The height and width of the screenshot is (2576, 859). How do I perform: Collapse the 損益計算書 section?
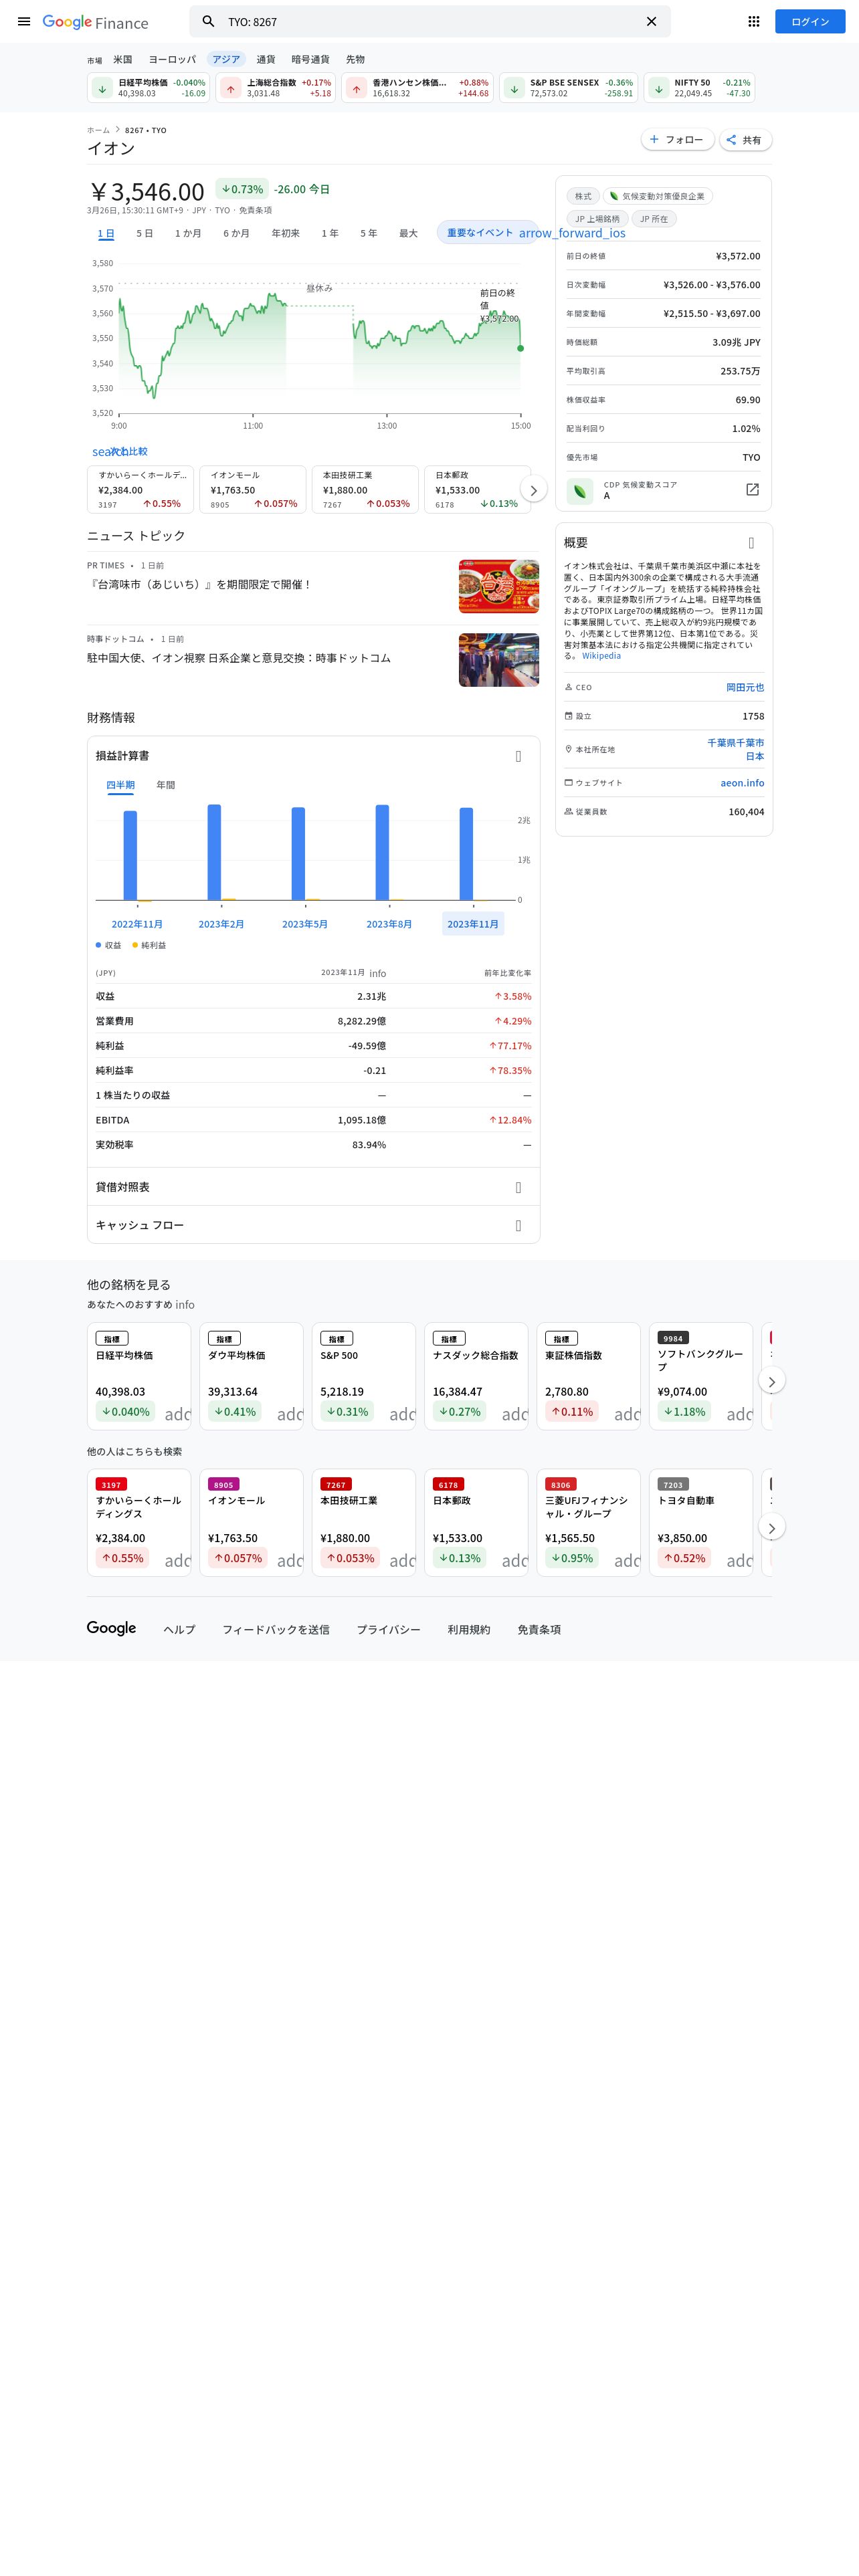(x=518, y=756)
